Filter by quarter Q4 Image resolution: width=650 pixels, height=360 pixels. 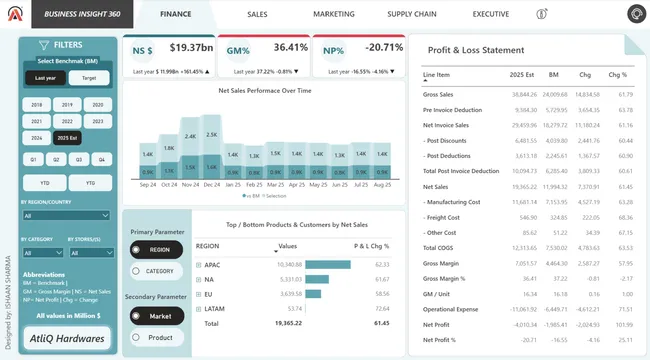pos(102,160)
